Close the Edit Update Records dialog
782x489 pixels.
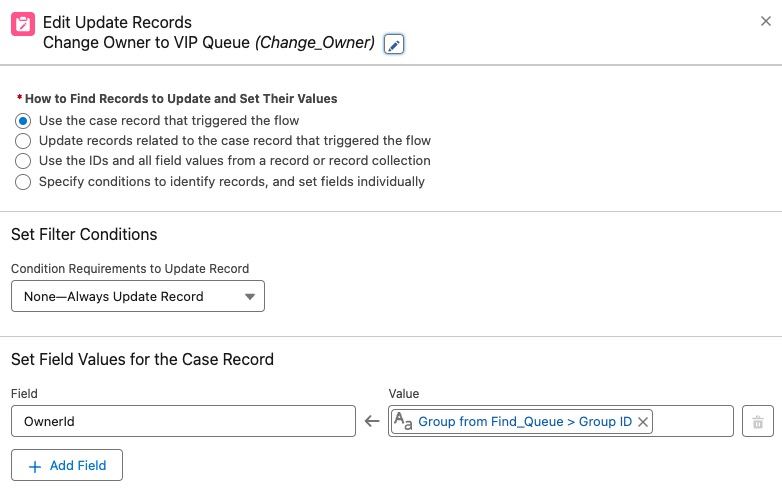766,21
